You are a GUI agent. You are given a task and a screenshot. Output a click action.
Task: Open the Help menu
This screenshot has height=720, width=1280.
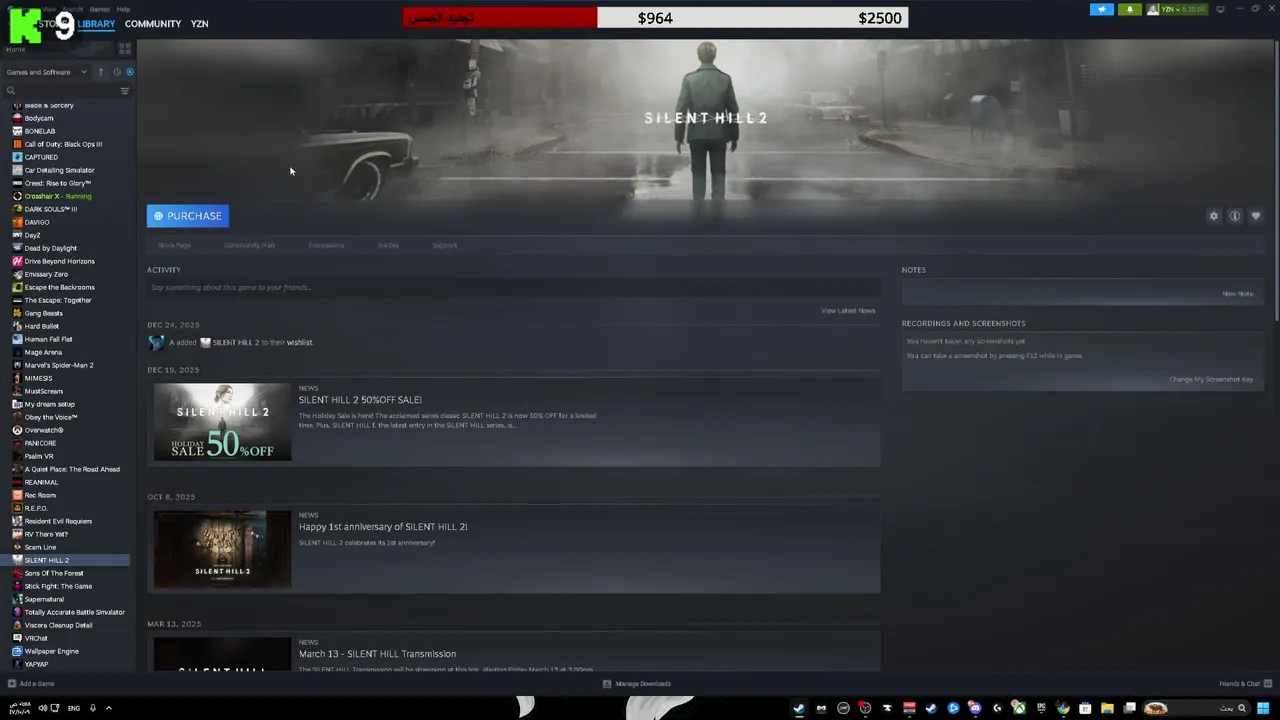(123, 9)
